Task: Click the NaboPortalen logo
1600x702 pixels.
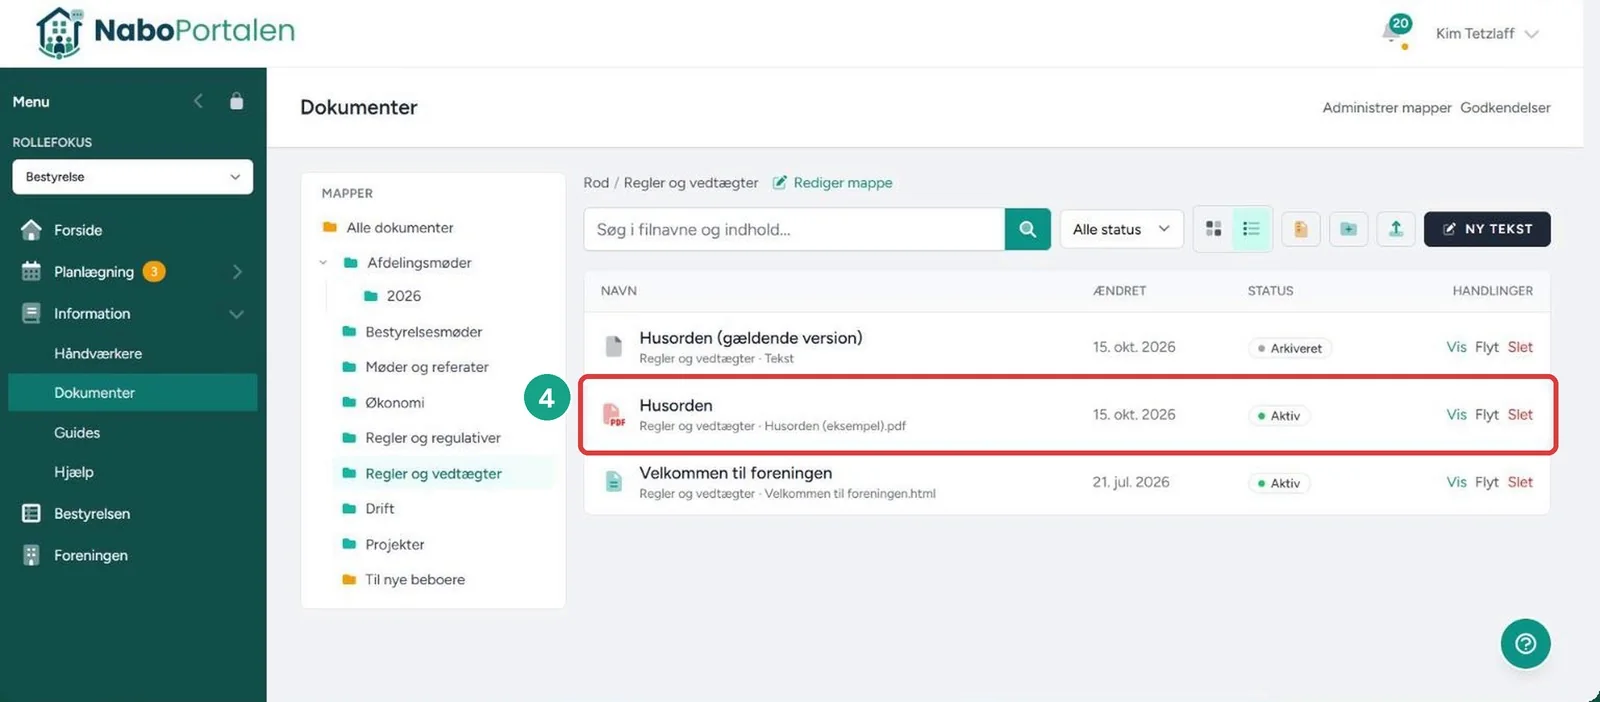Action: tap(165, 32)
